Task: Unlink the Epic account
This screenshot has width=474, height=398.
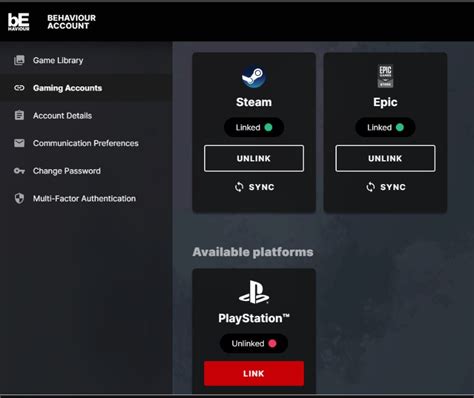Action: coord(385,158)
